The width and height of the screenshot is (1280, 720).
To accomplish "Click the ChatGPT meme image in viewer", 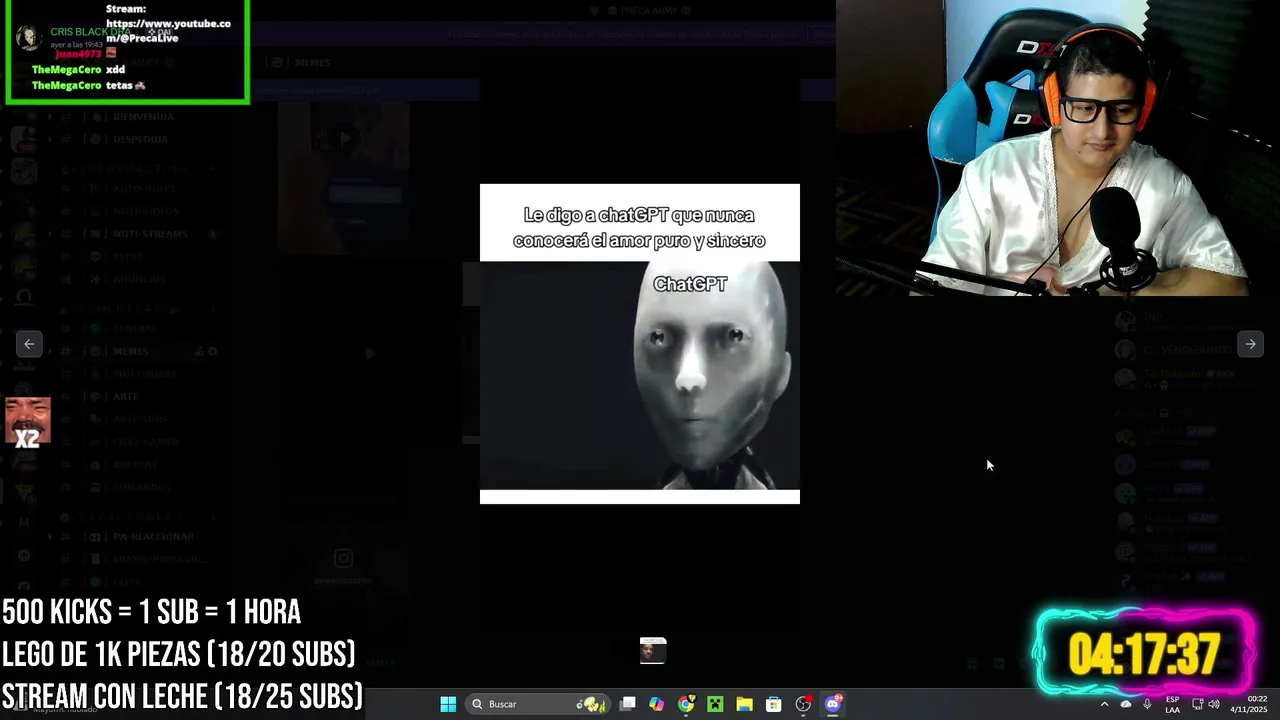I will pos(640,344).
